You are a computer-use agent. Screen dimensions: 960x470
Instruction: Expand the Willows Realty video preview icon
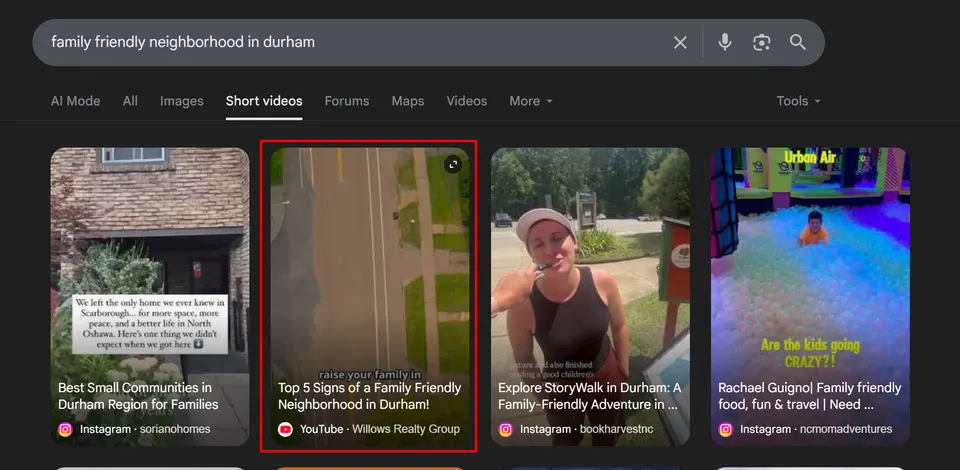[452, 164]
